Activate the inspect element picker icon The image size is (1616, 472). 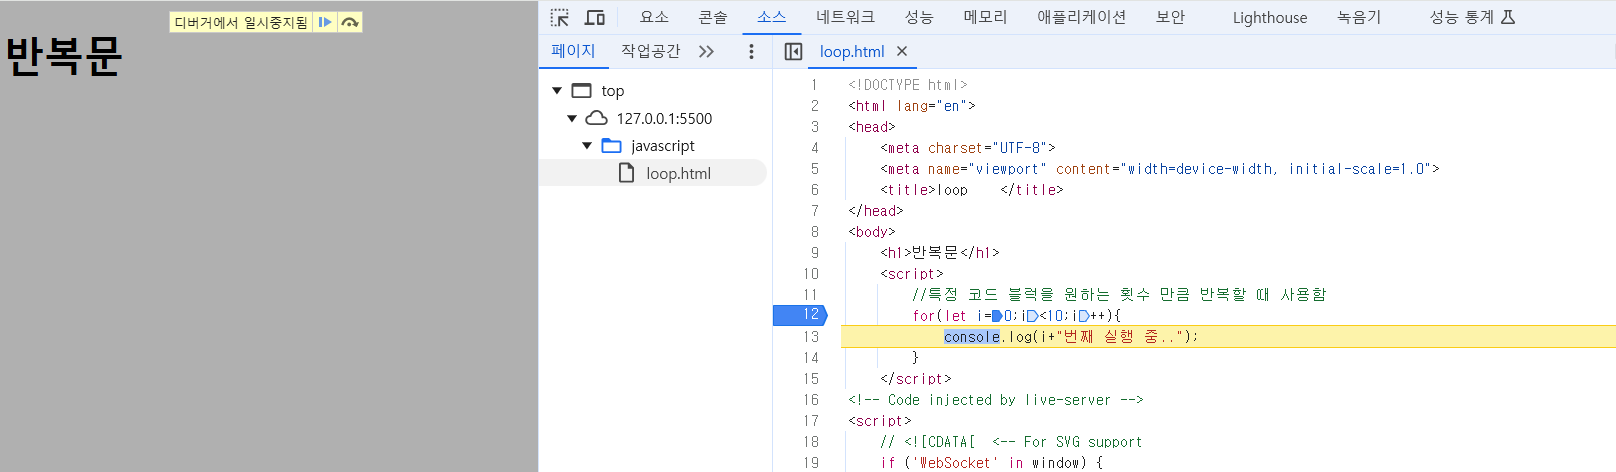coord(560,18)
